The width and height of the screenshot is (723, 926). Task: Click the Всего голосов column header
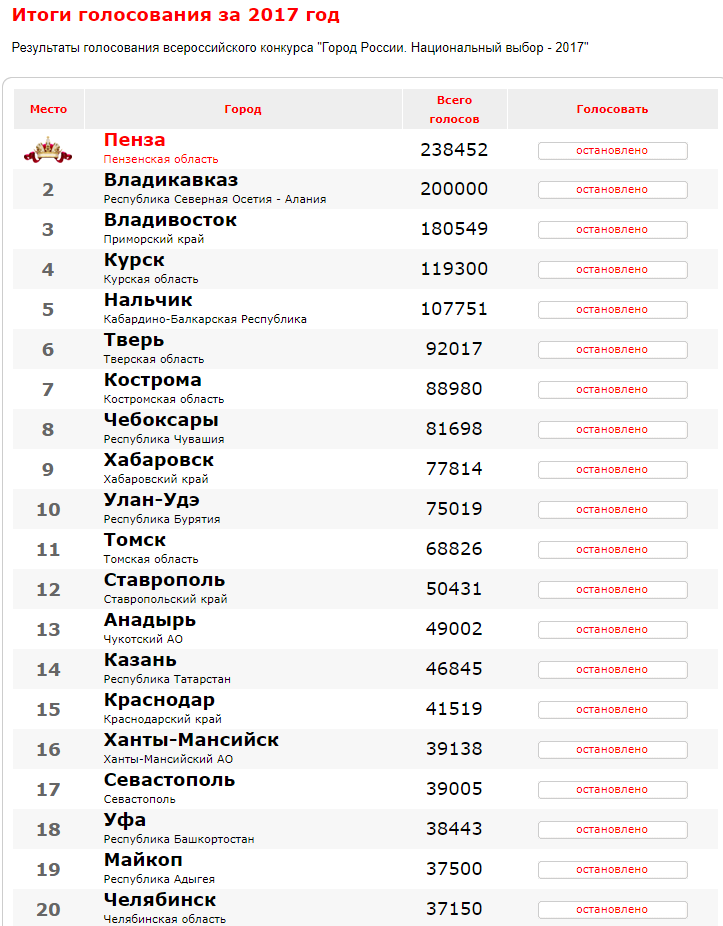(x=454, y=109)
